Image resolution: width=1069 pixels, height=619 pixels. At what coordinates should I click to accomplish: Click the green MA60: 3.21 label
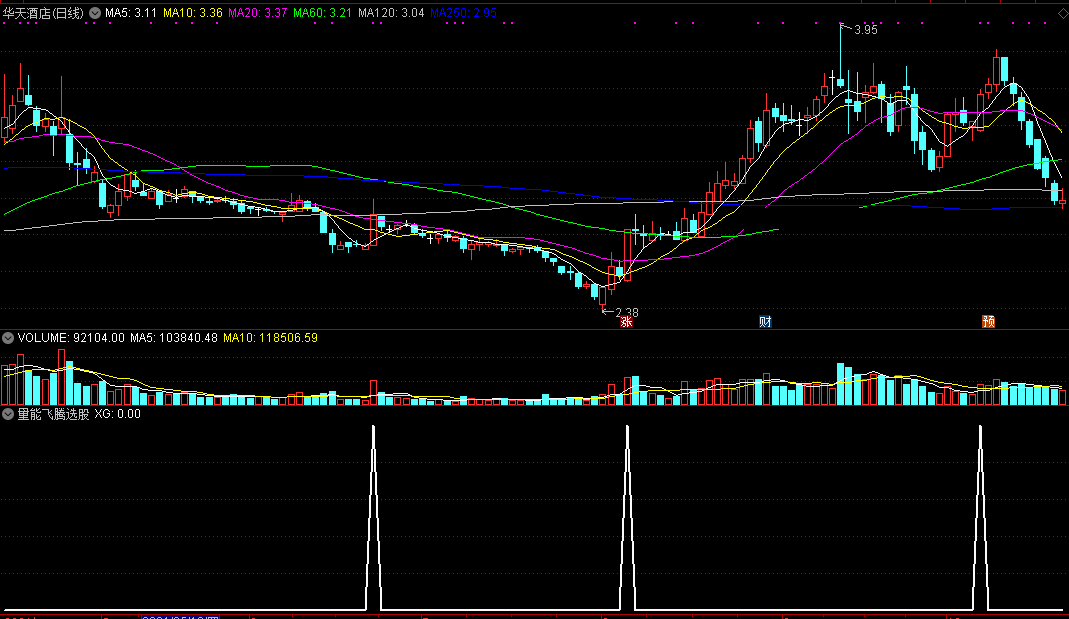point(322,13)
